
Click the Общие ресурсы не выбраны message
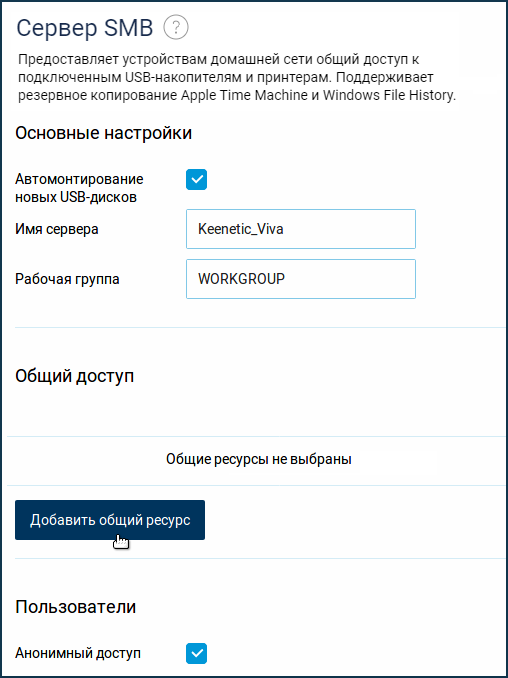(259, 459)
